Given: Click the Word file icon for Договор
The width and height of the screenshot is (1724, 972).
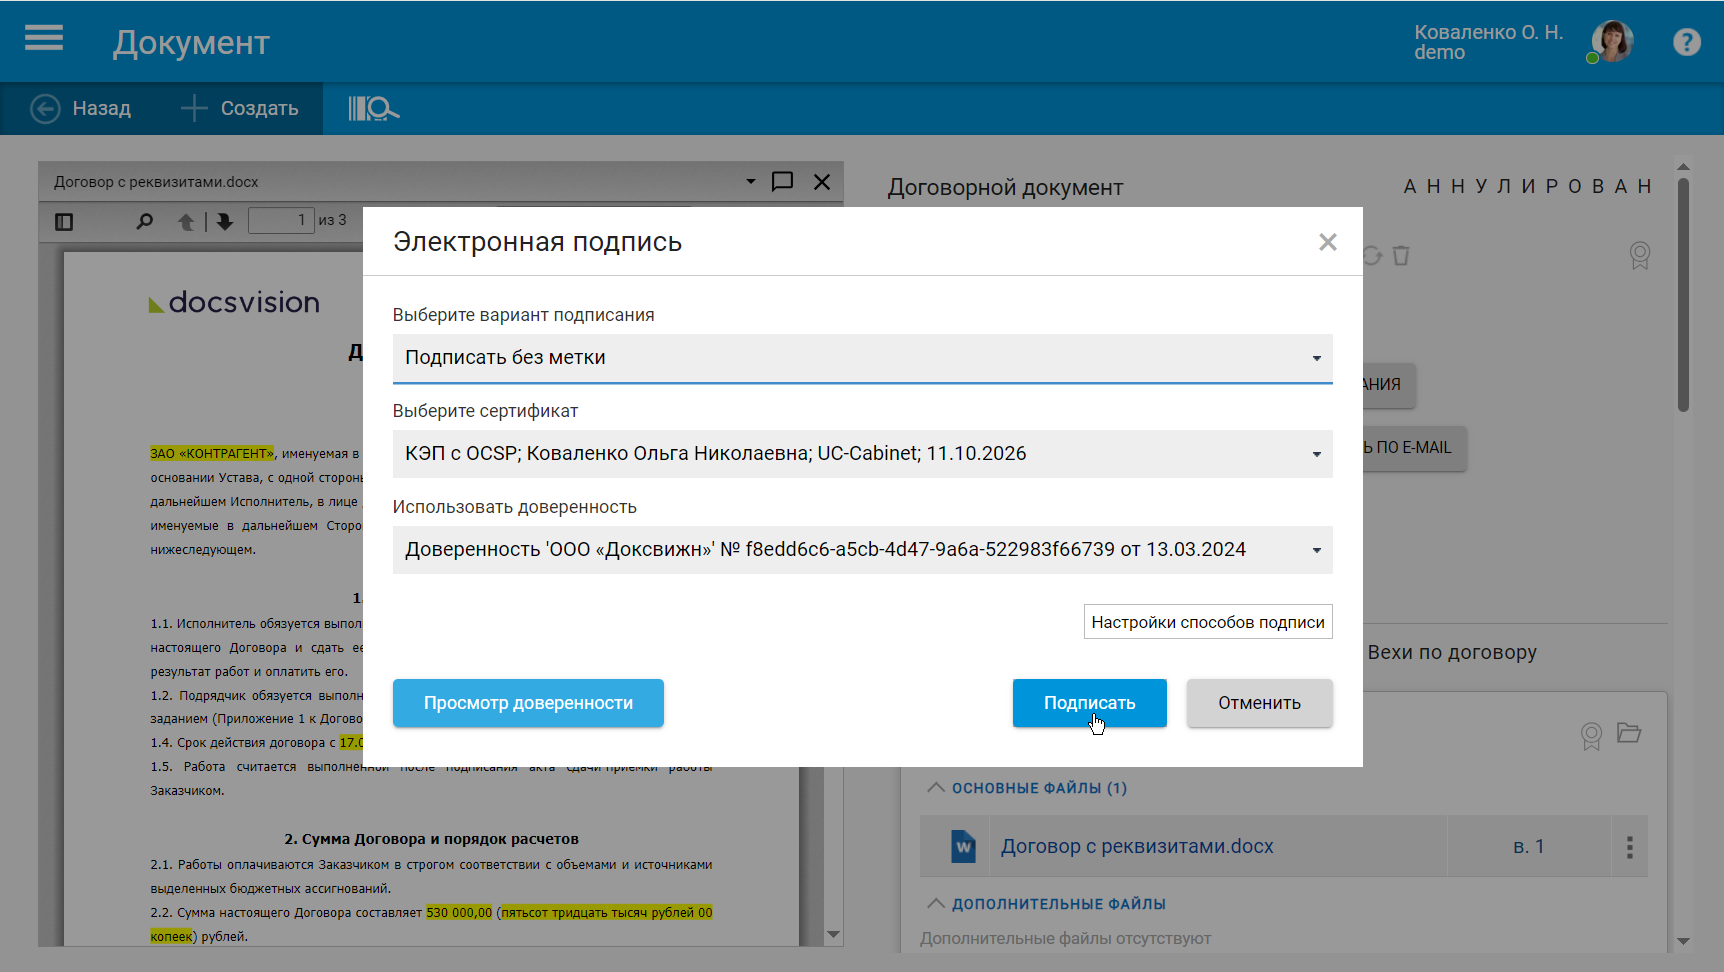Looking at the screenshot, I should pos(963,847).
